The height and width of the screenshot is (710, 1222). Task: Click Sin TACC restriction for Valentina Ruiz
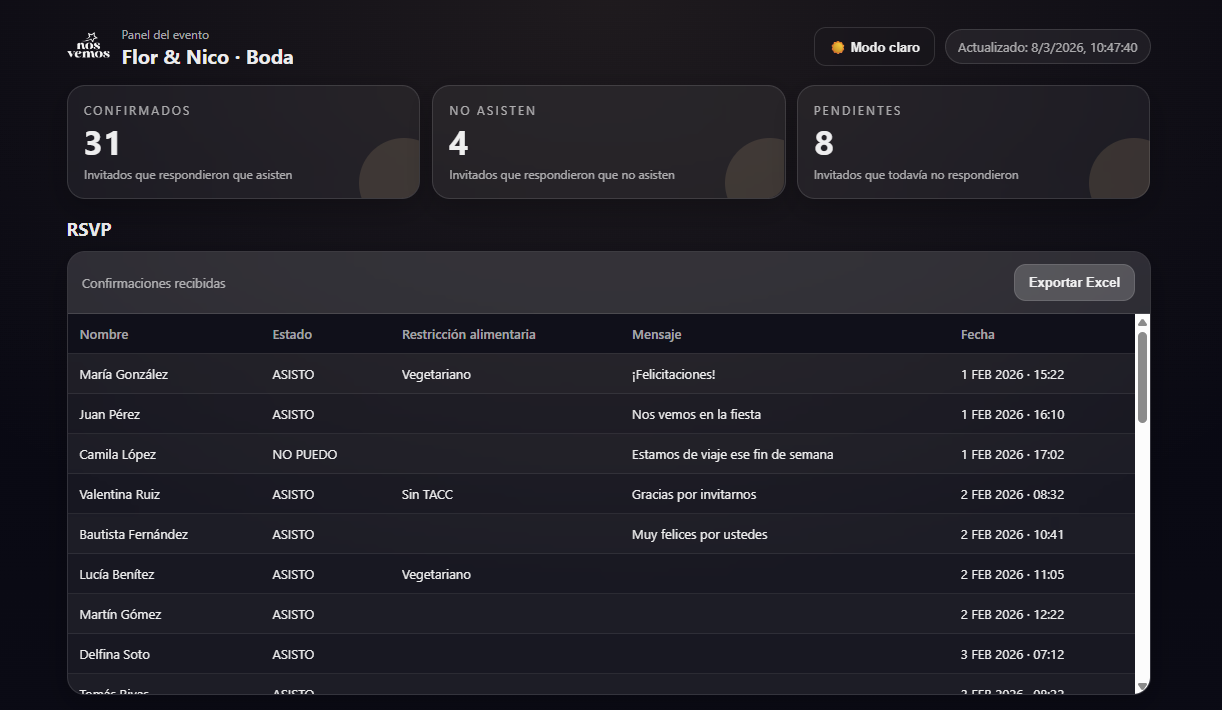pyautogui.click(x=427, y=494)
